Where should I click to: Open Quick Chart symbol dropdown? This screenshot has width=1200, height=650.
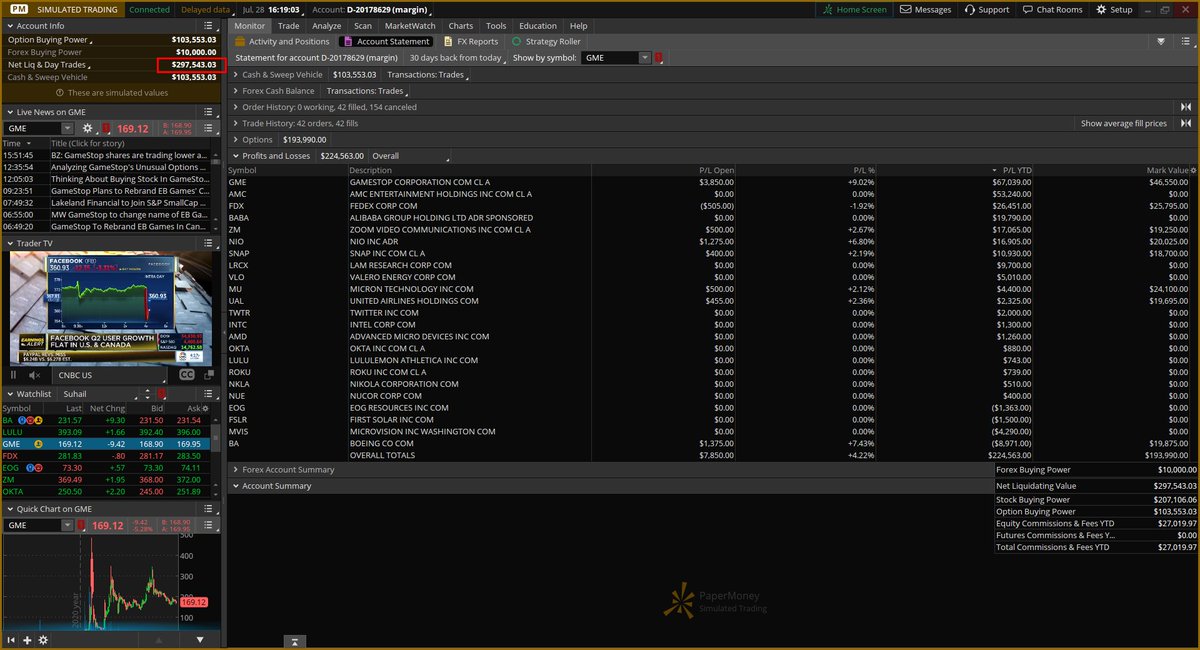click(x=67, y=525)
